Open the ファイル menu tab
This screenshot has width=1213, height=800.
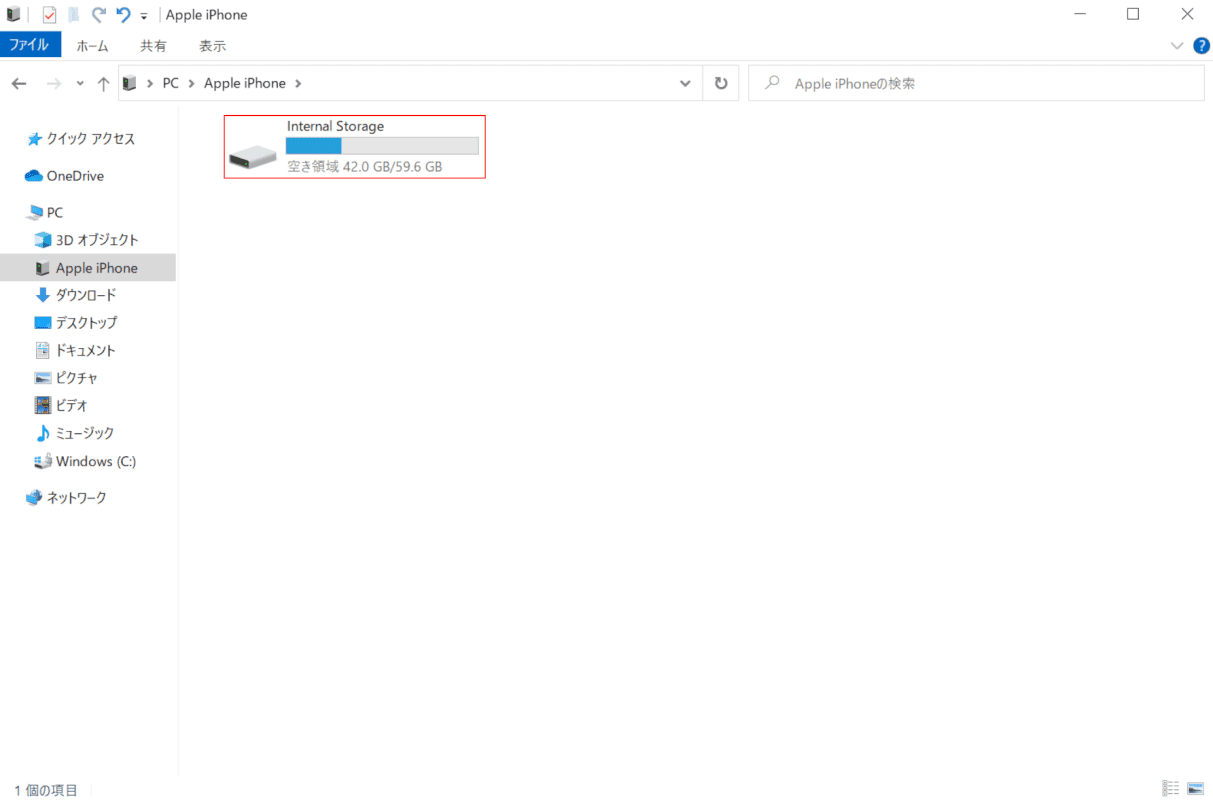[30, 45]
